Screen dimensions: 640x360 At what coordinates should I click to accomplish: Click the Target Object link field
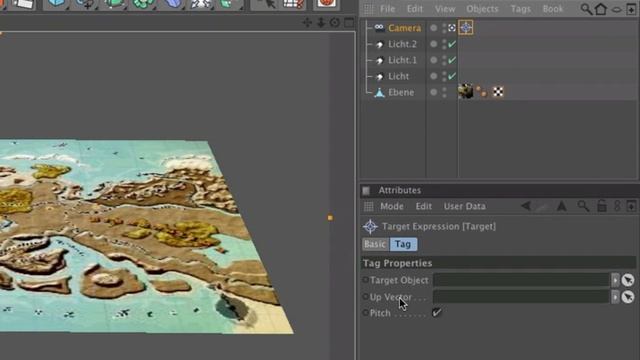[521, 280]
